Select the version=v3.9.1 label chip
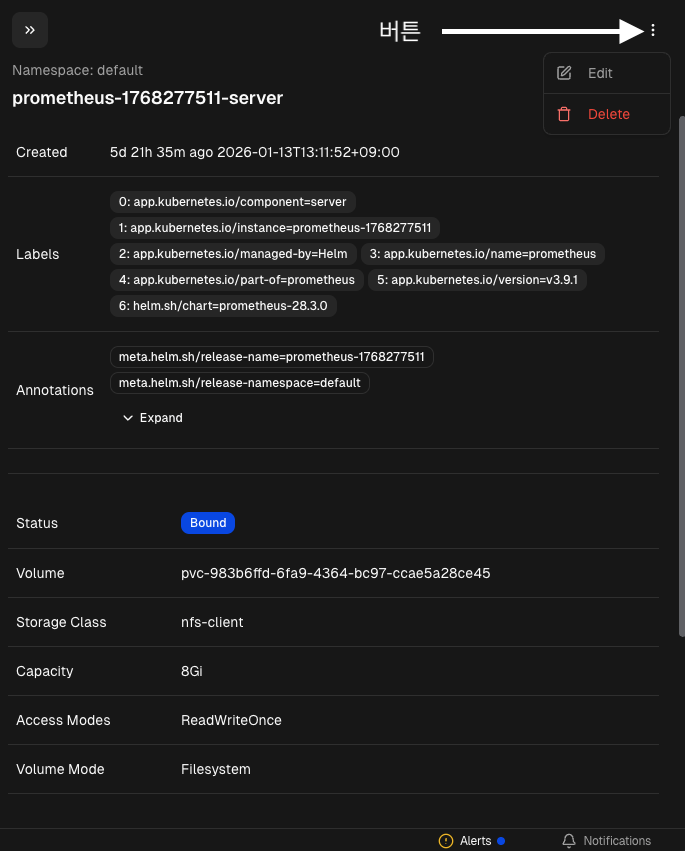Screen dimensions: 685x851 pyautogui.click(x=477, y=280)
